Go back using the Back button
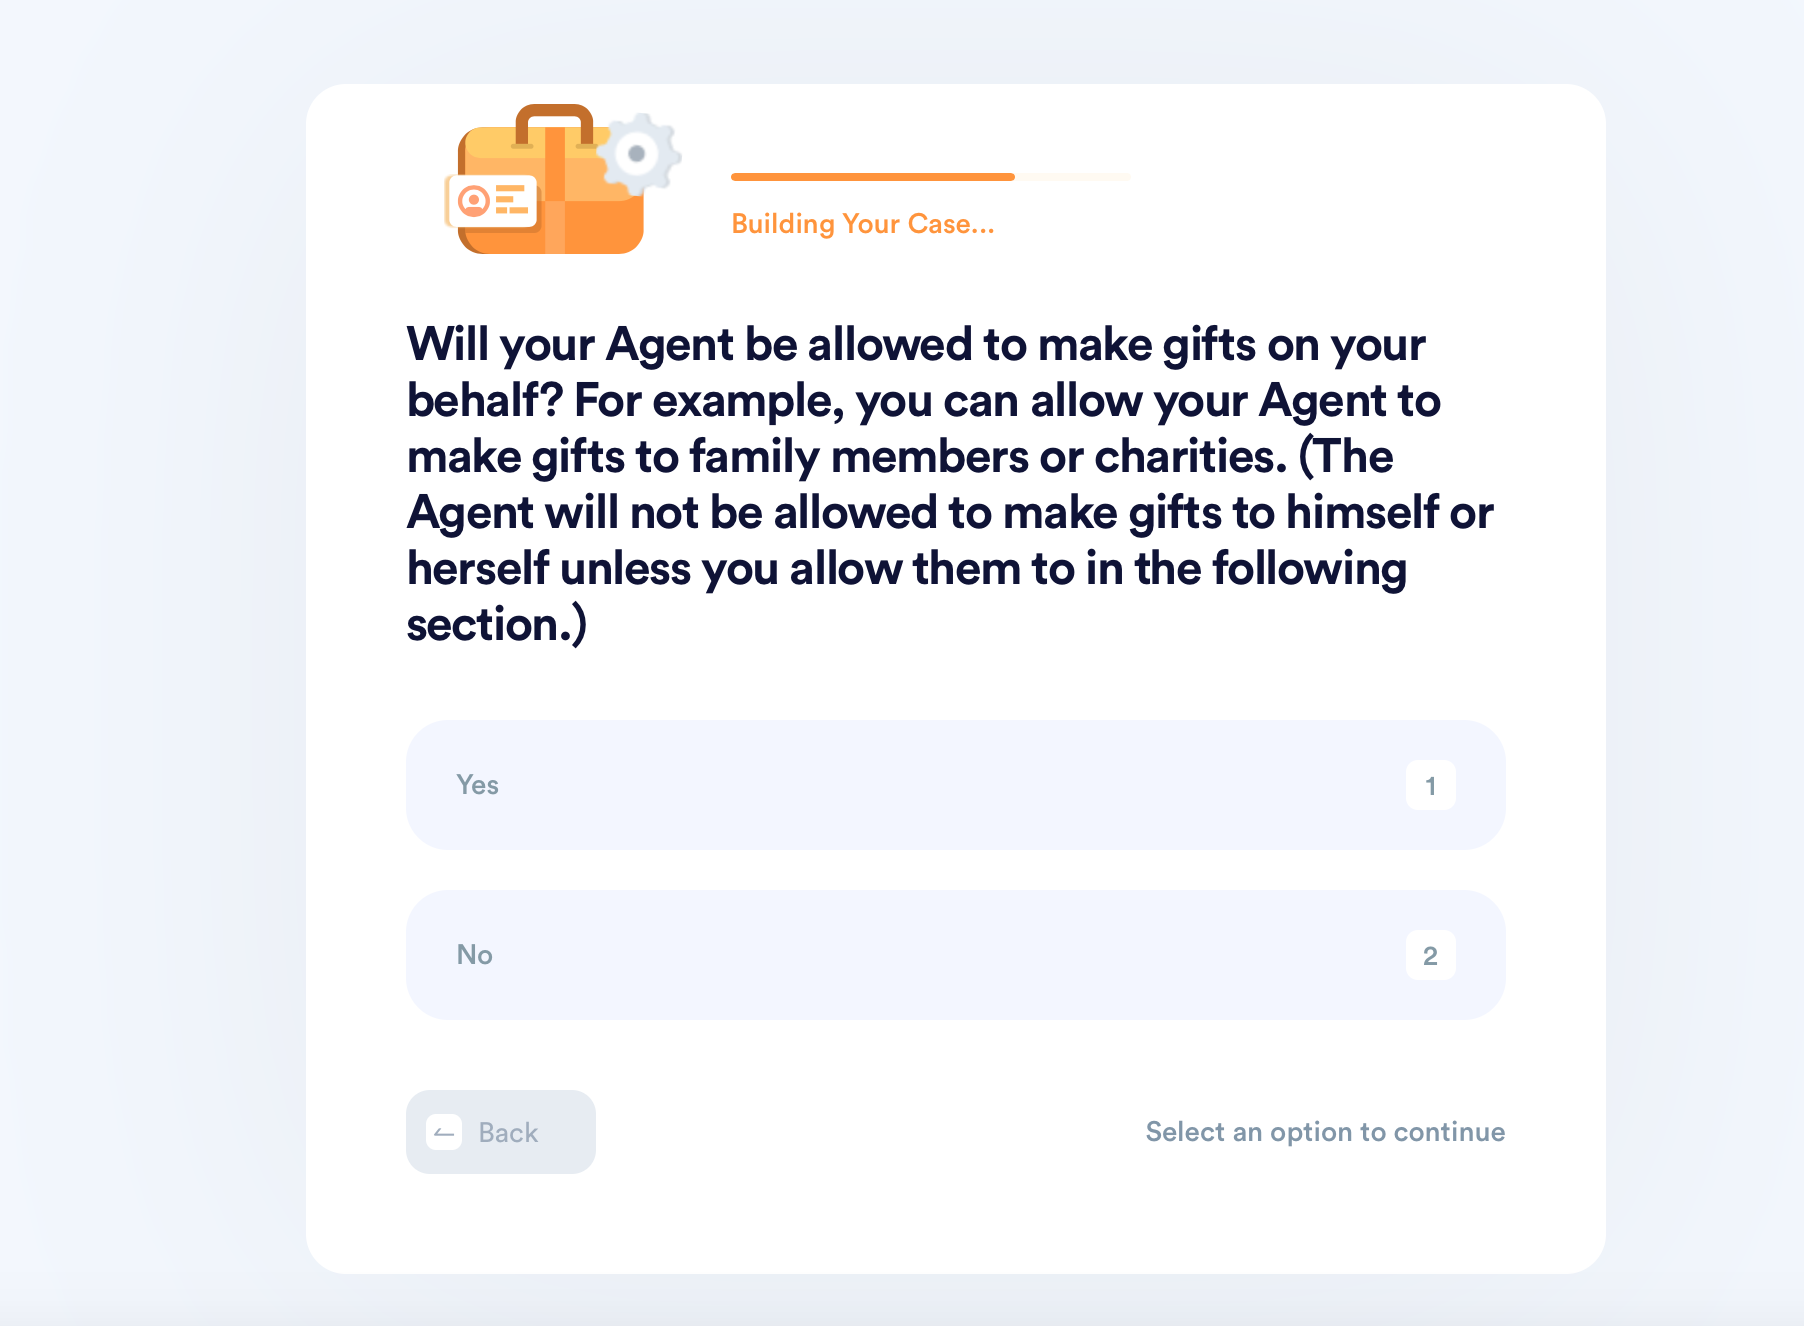Screen dimensions: 1804x1326 [x=500, y=1132]
